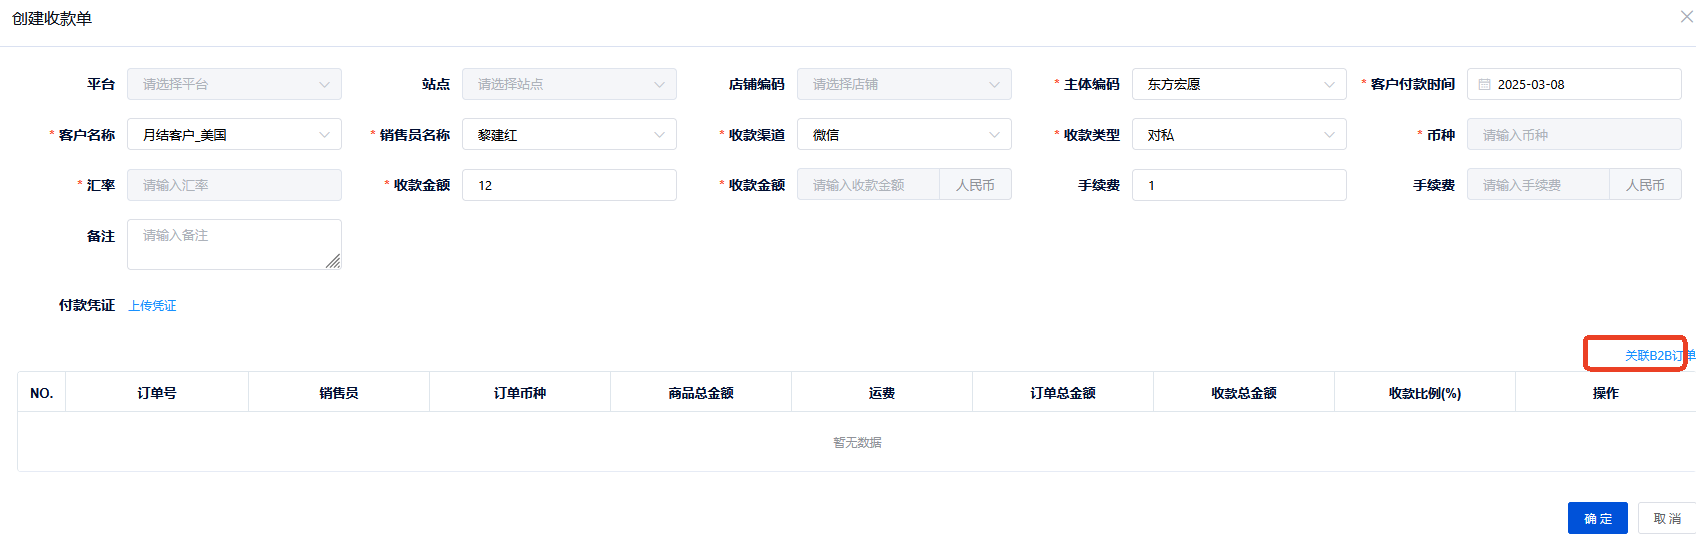
Task: Click the 备注 textarea resize handle
Action: tap(333, 262)
